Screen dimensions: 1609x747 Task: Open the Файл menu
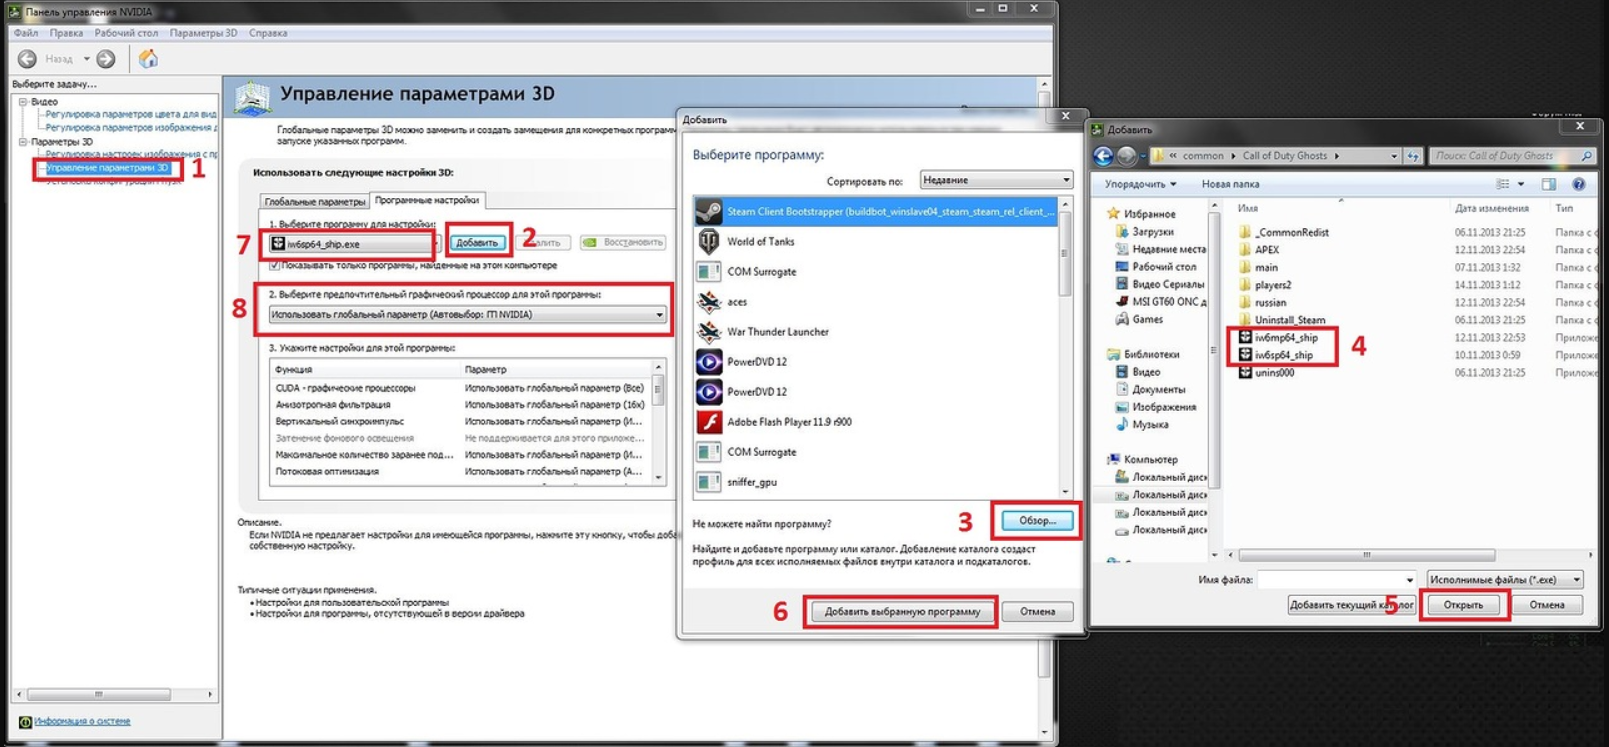click(x=26, y=33)
